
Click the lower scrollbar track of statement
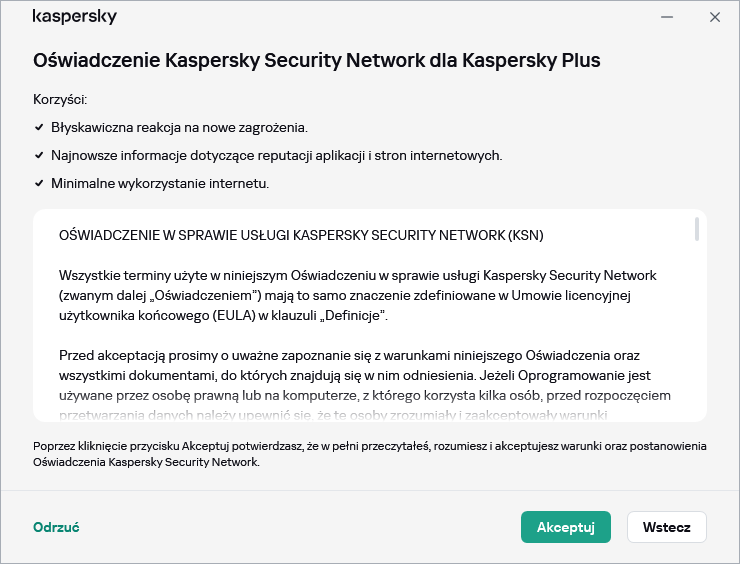tap(696, 340)
